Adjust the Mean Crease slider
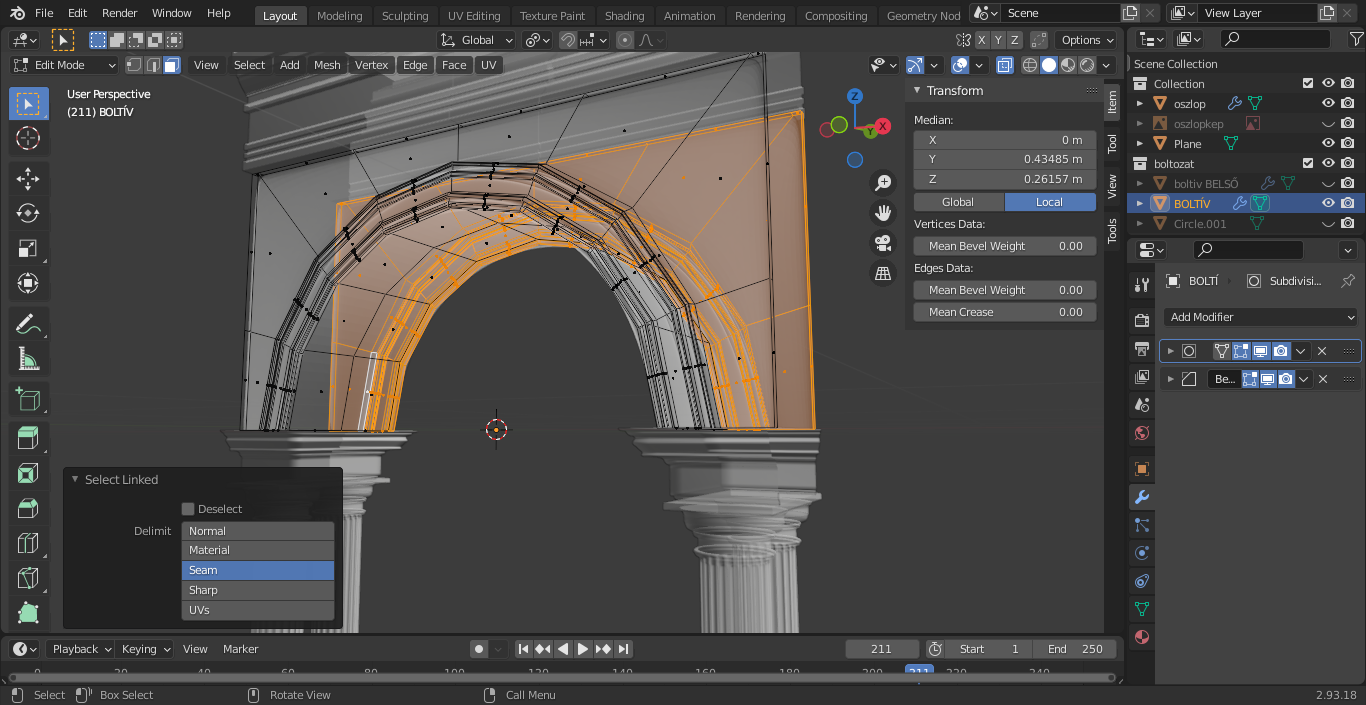This screenshot has width=1366, height=705. pos(1005,312)
